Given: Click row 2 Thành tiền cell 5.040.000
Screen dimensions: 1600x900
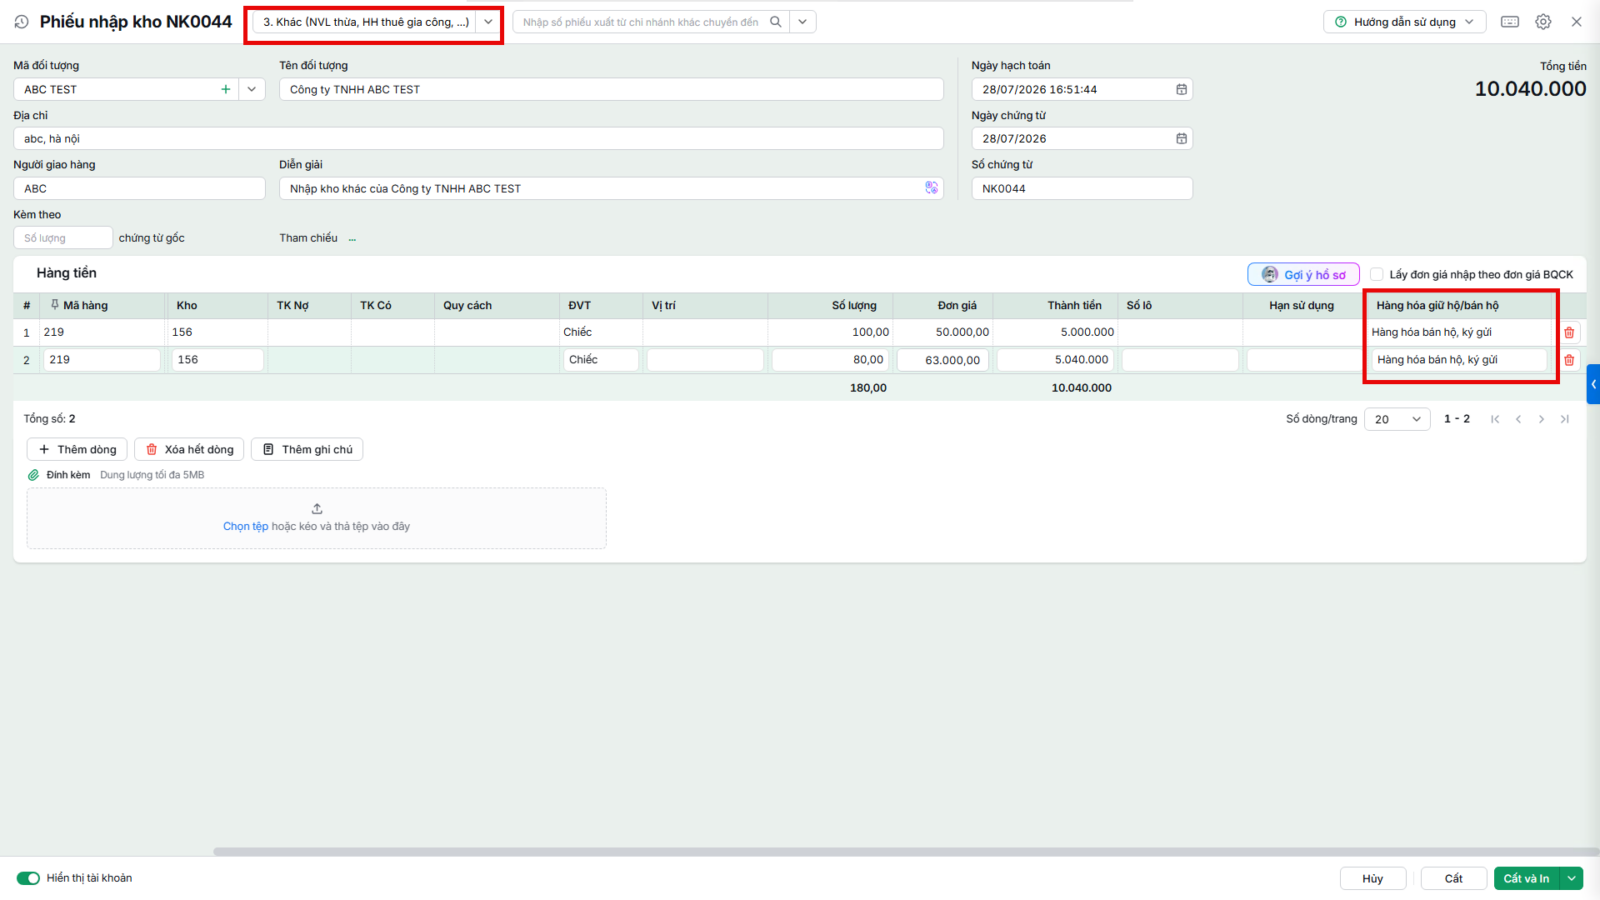Looking at the screenshot, I should coord(1055,360).
